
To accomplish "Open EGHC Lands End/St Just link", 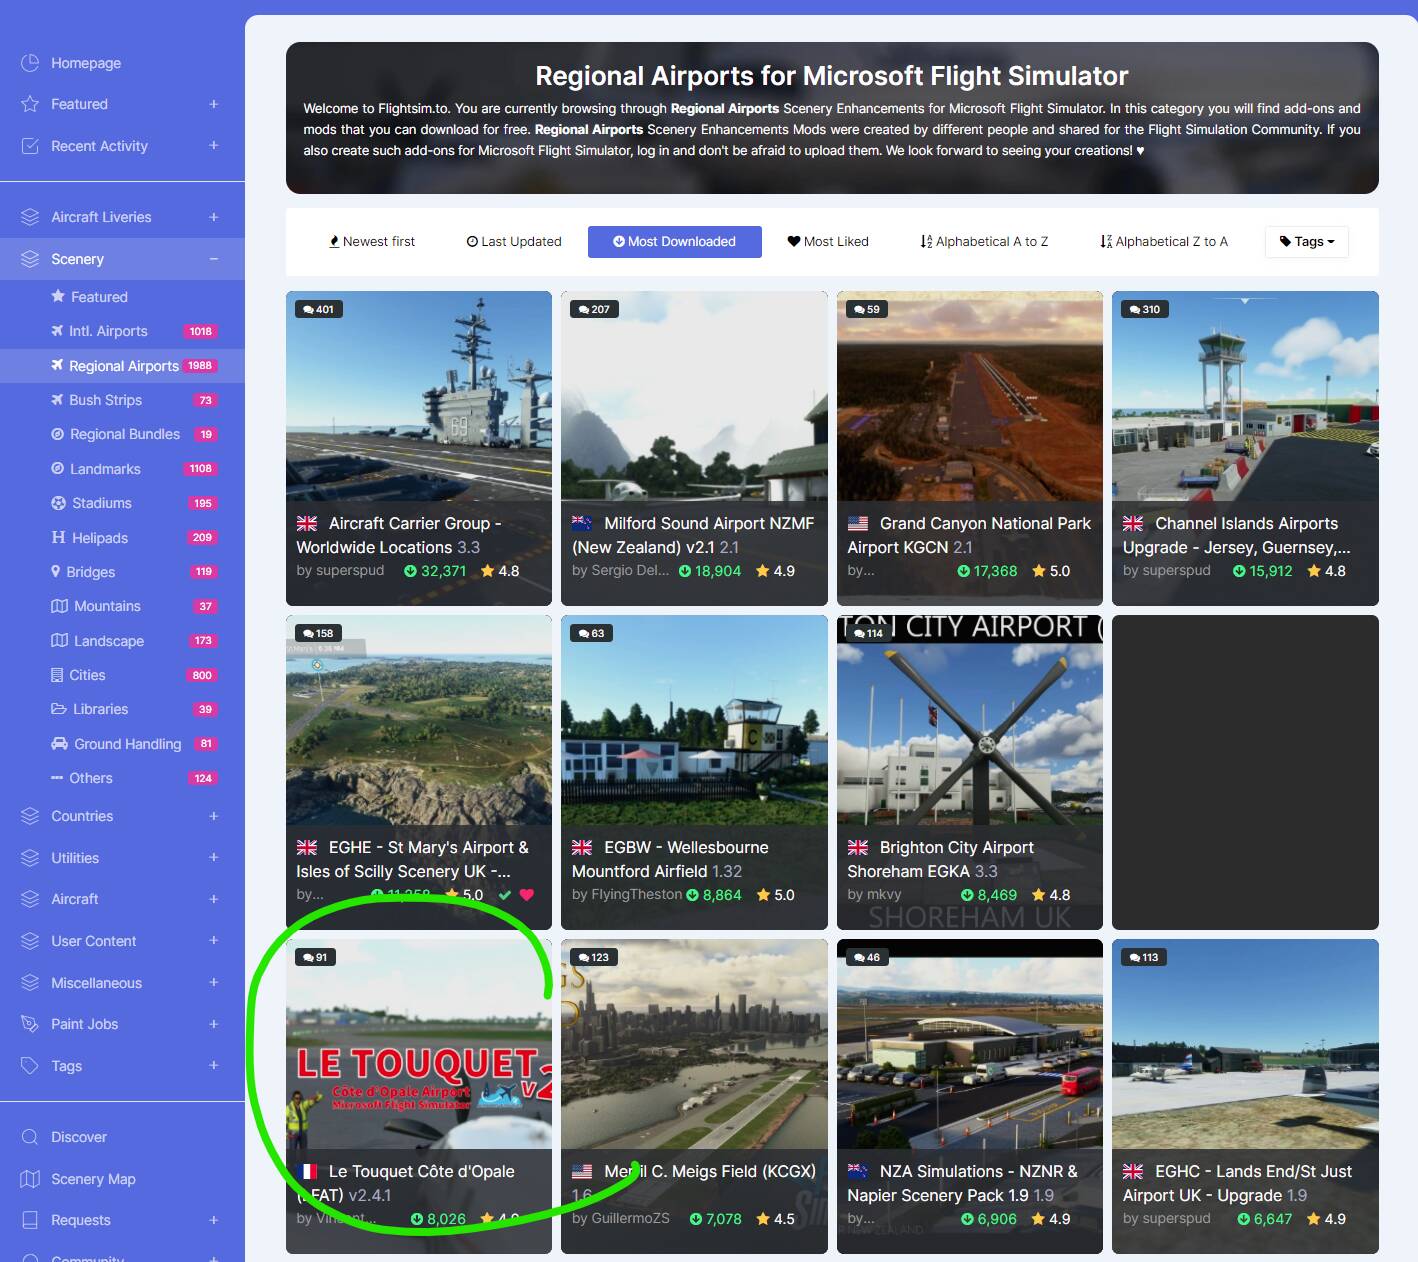I will 1237,1183.
